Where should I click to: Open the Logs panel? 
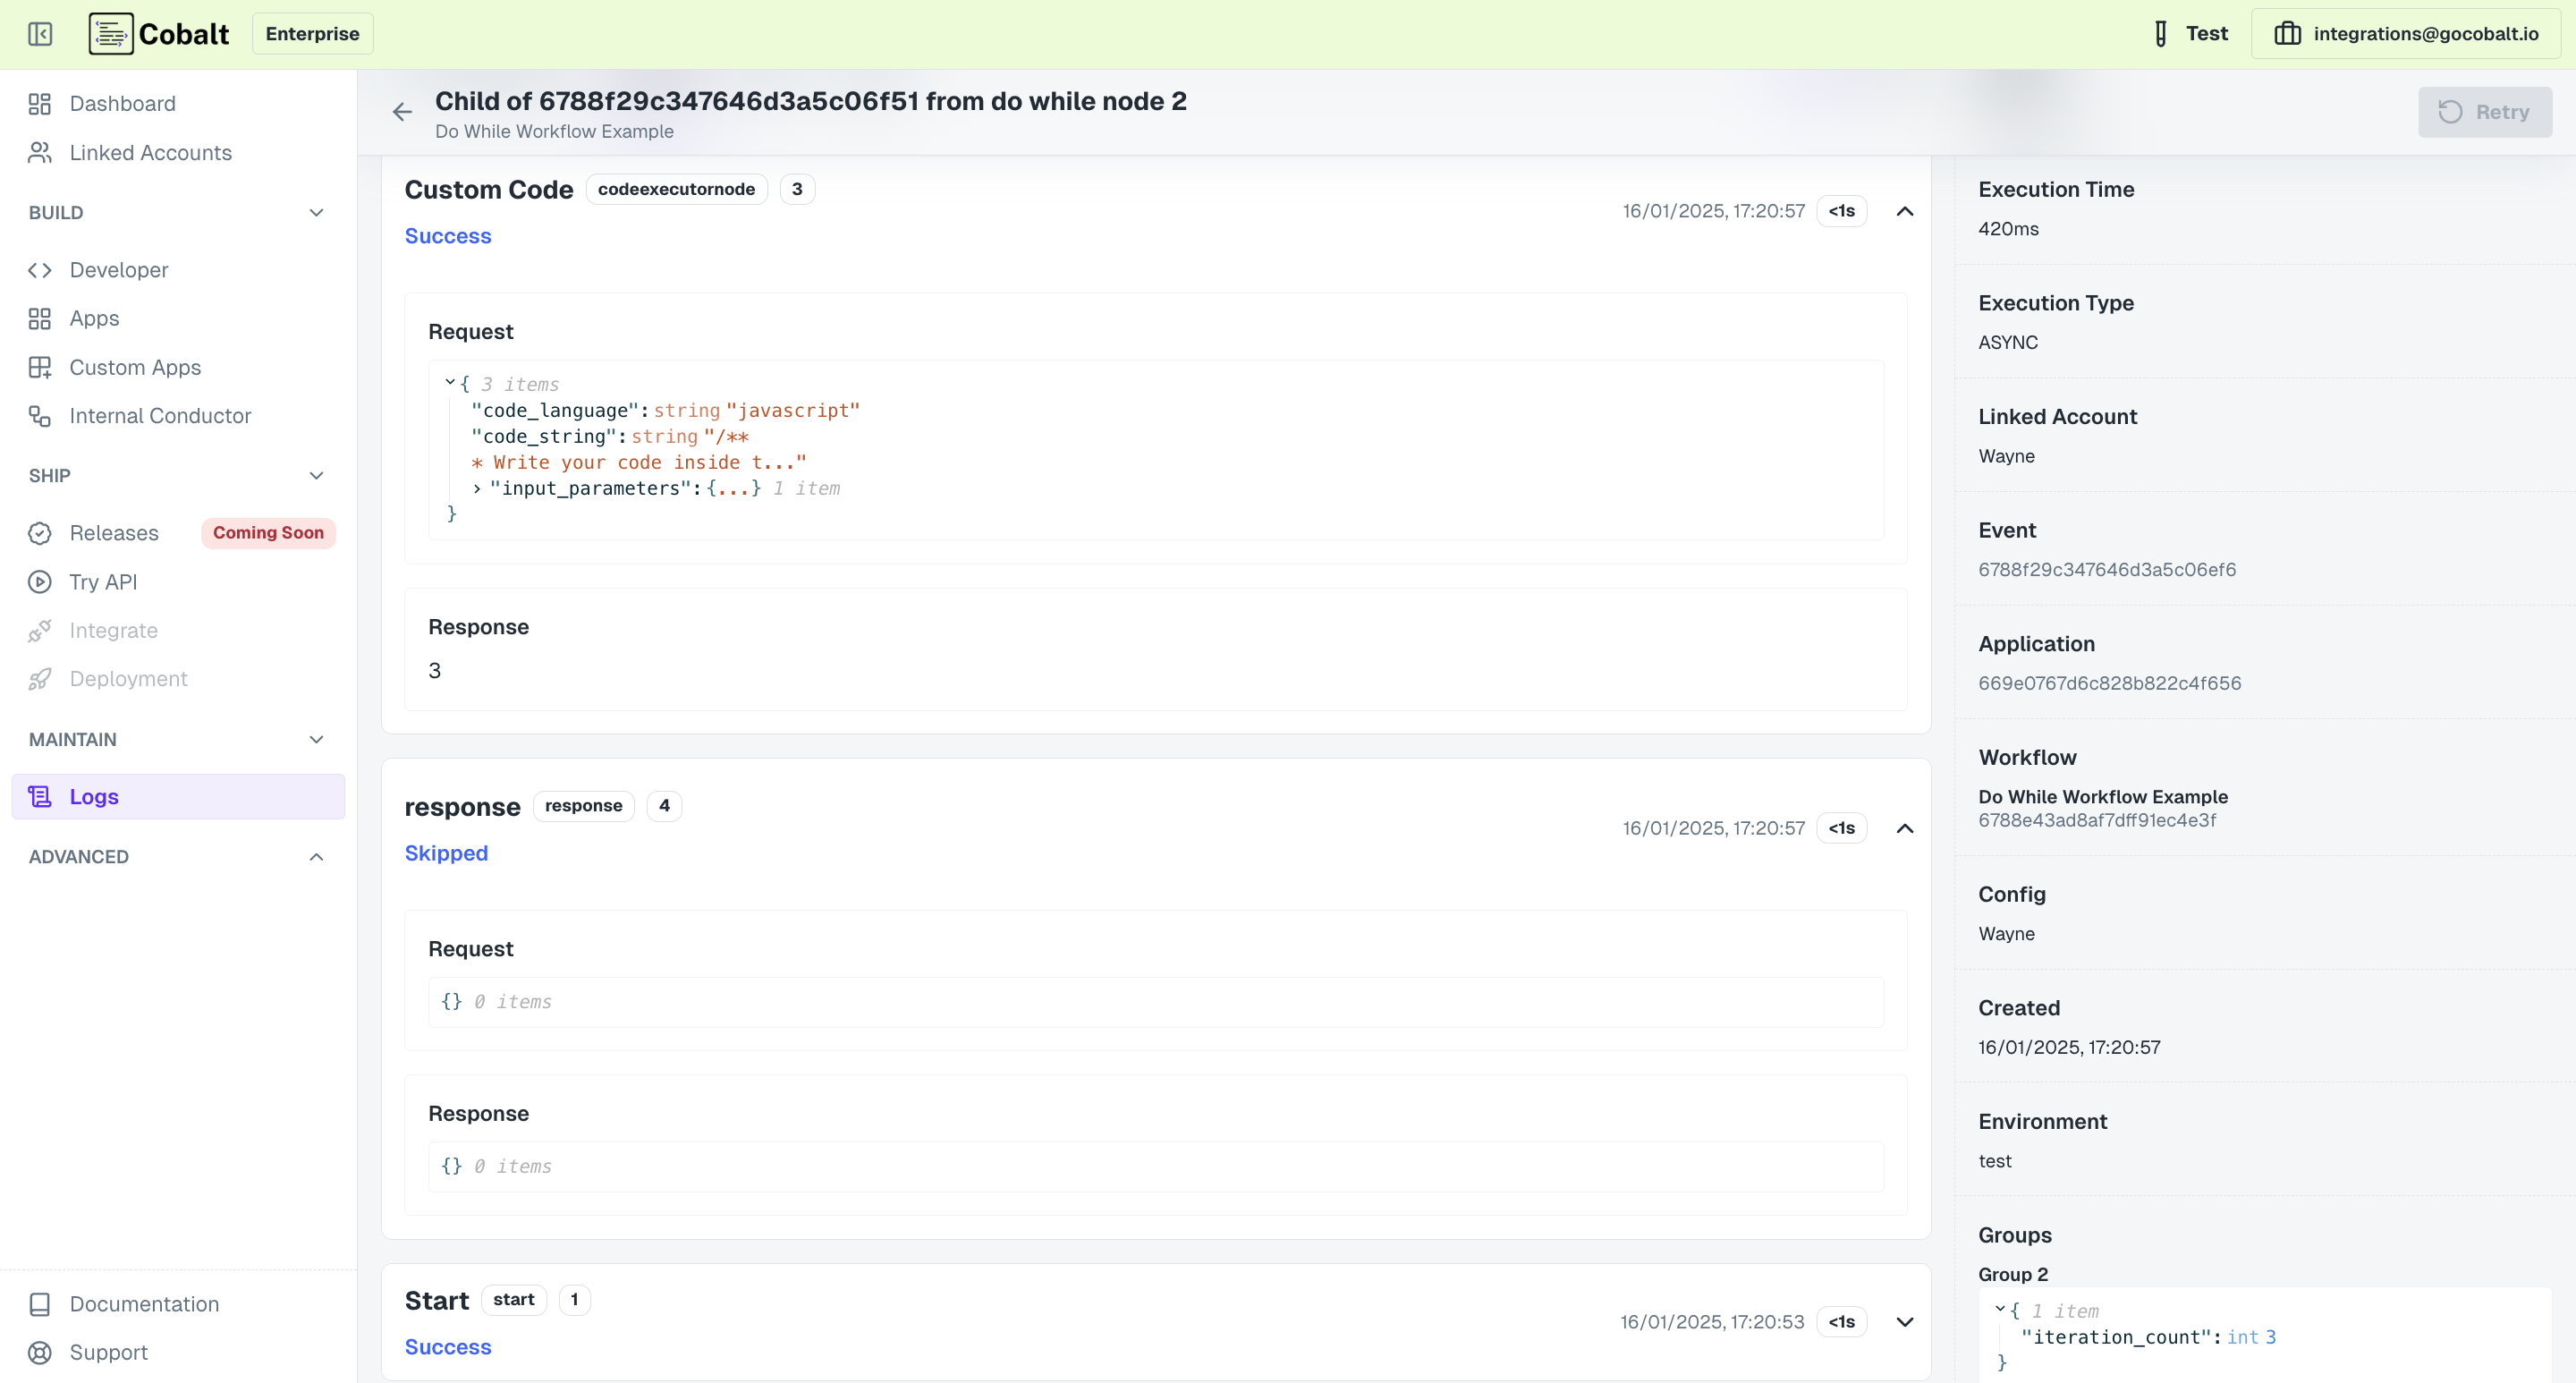pyautogui.click(x=94, y=796)
